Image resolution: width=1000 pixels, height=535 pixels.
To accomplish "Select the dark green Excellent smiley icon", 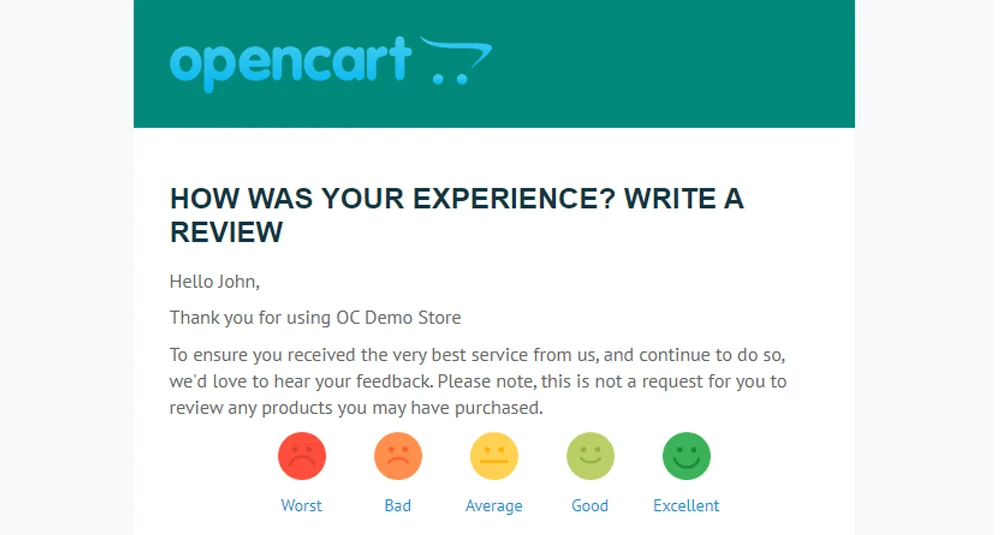I will [687, 456].
